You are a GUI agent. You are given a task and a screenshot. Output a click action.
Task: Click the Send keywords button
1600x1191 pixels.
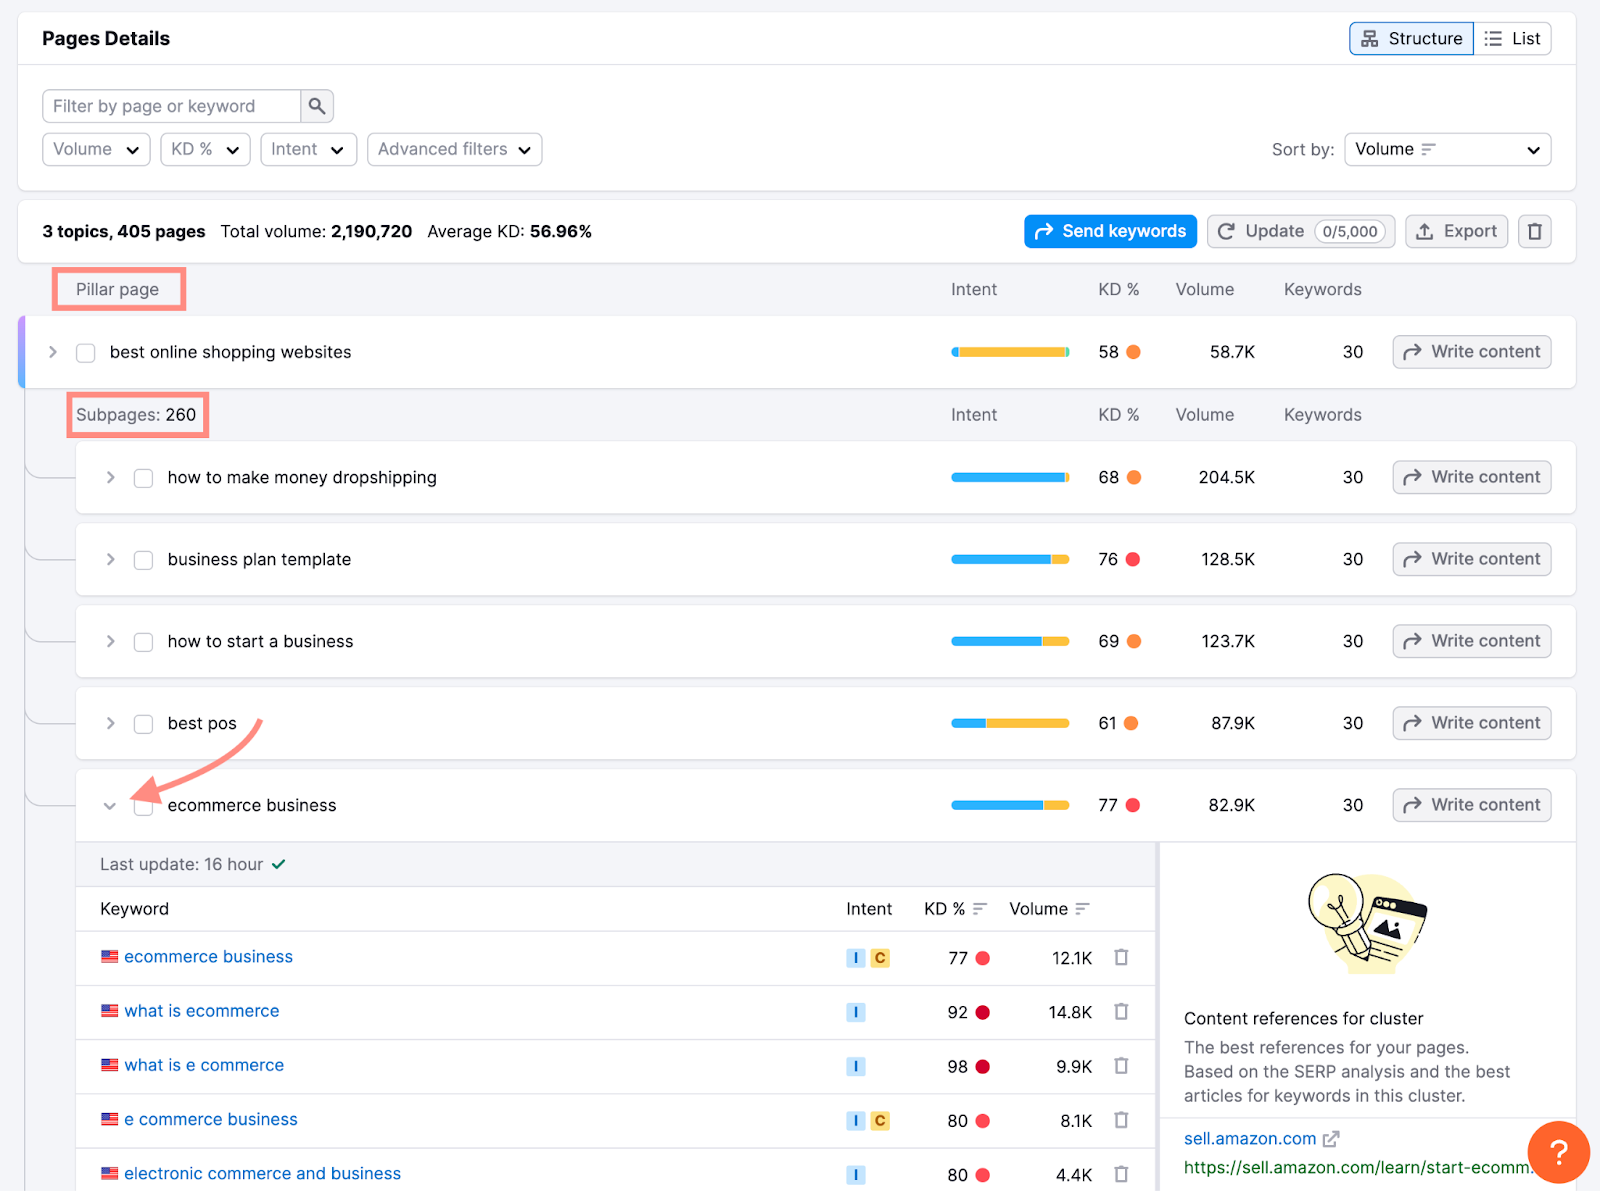[1110, 231]
